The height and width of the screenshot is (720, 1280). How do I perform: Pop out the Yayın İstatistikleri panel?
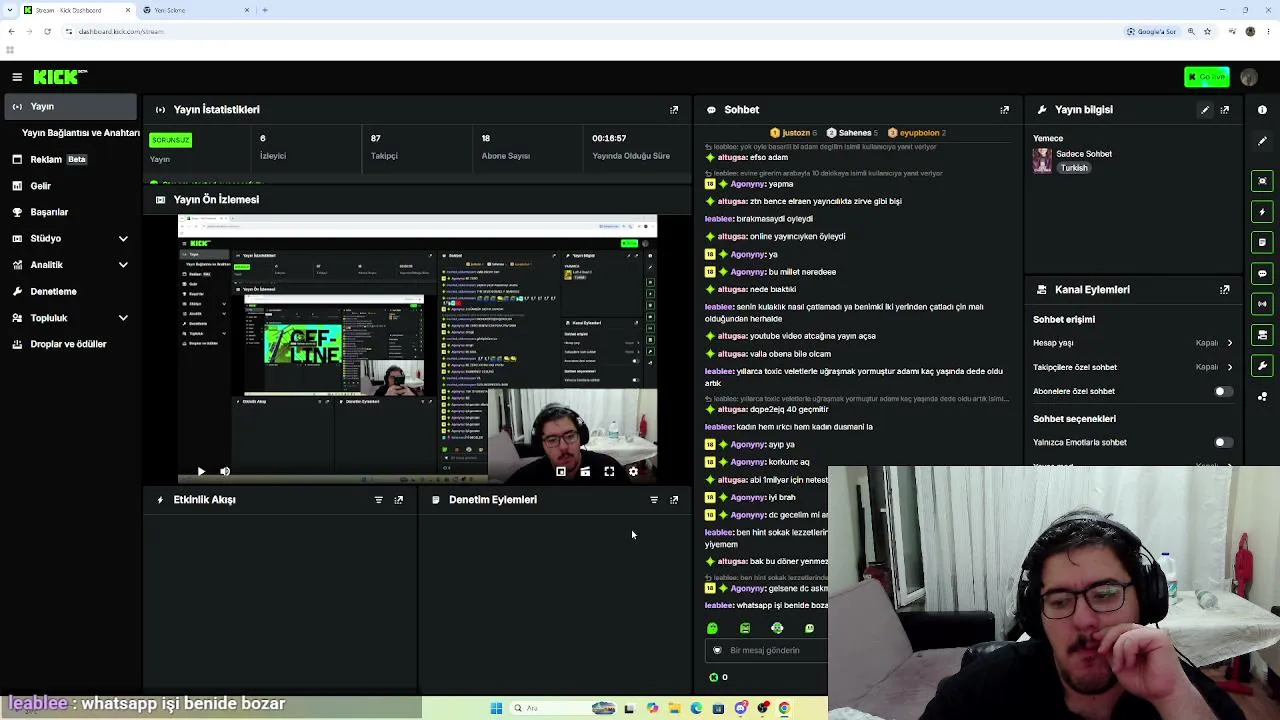[674, 110]
